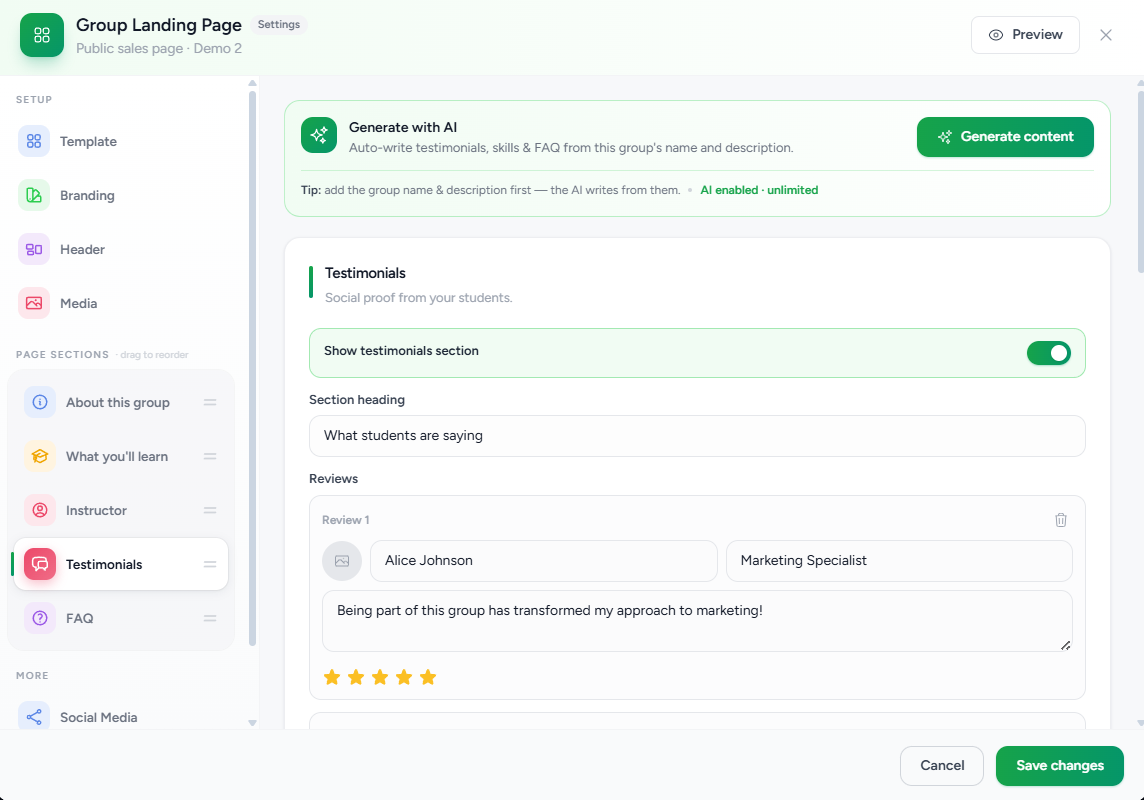This screenshot has height=800, width=1144.
Task: Click the drag handle for What you'll learn
Action: [x=210, y=457]
